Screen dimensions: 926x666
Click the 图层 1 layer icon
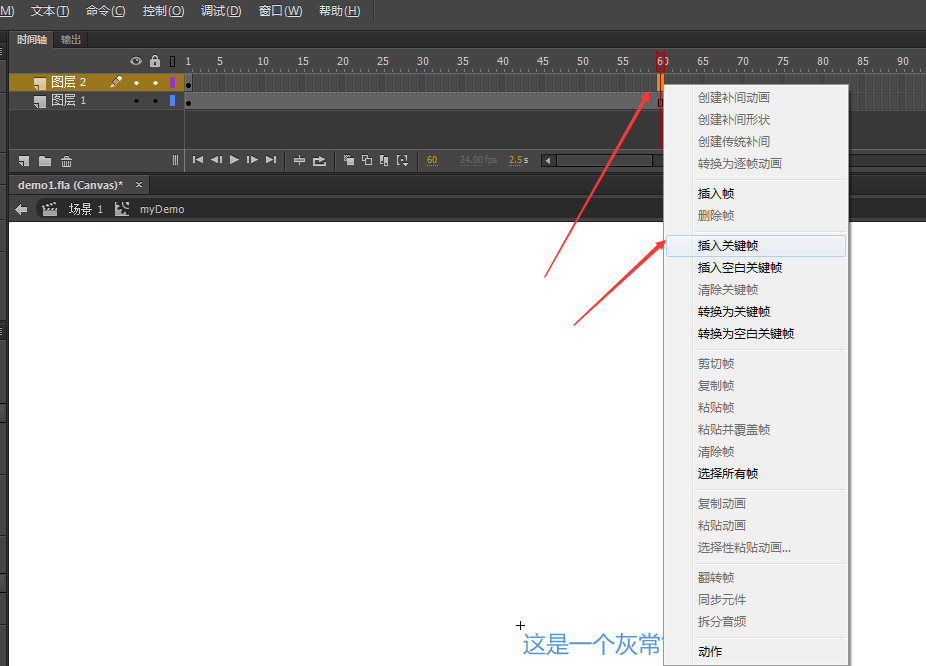tap(40, 102)
